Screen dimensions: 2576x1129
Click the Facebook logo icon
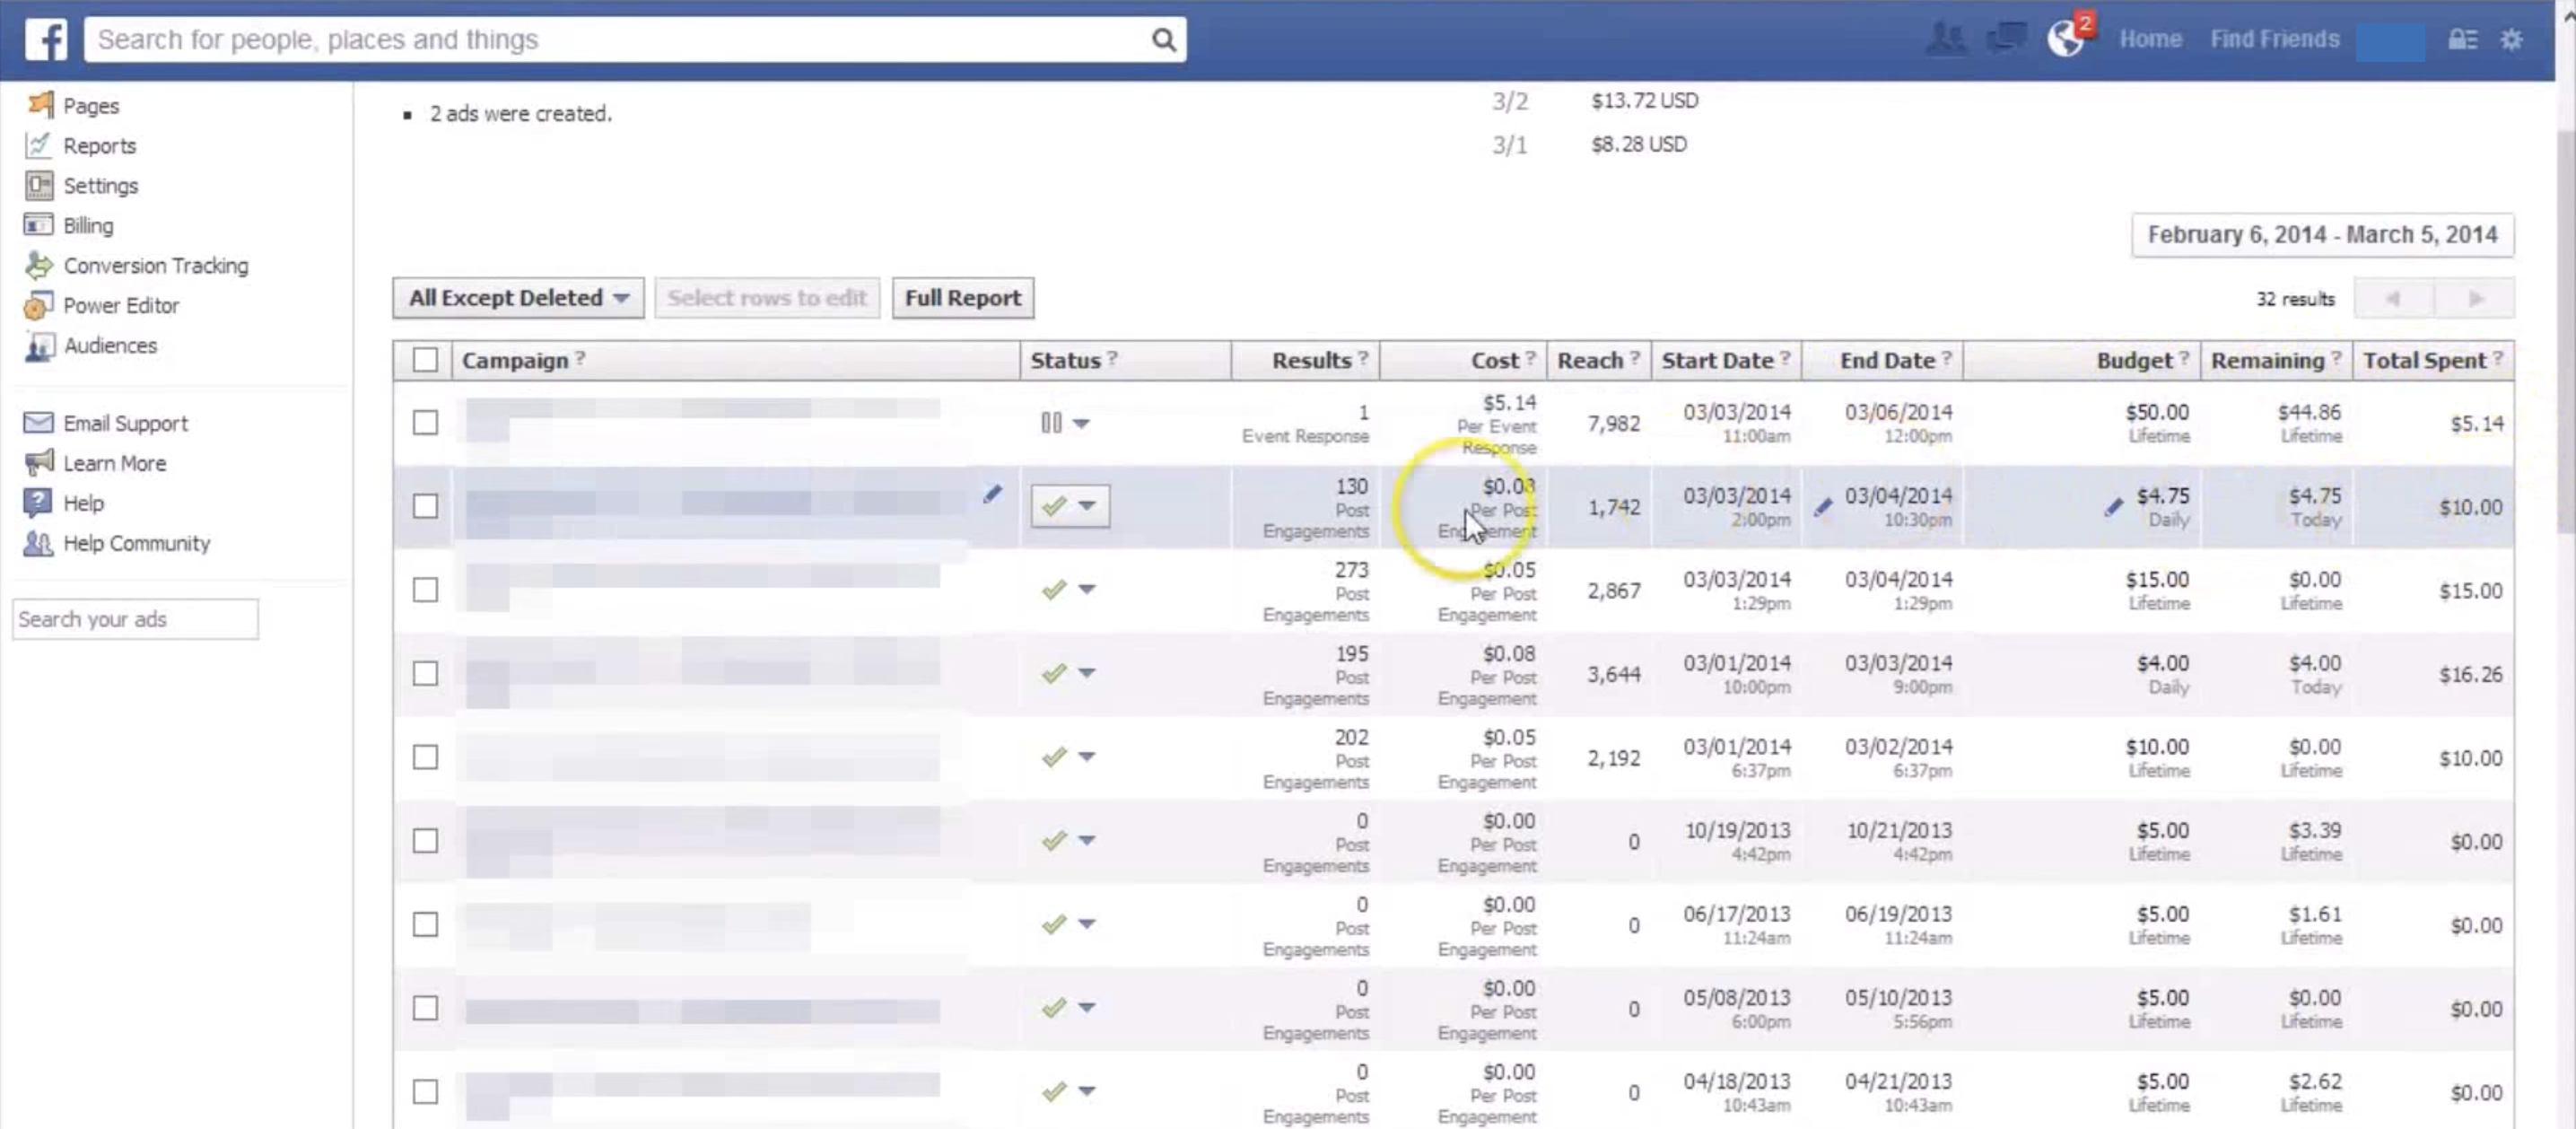coord(46,39)
